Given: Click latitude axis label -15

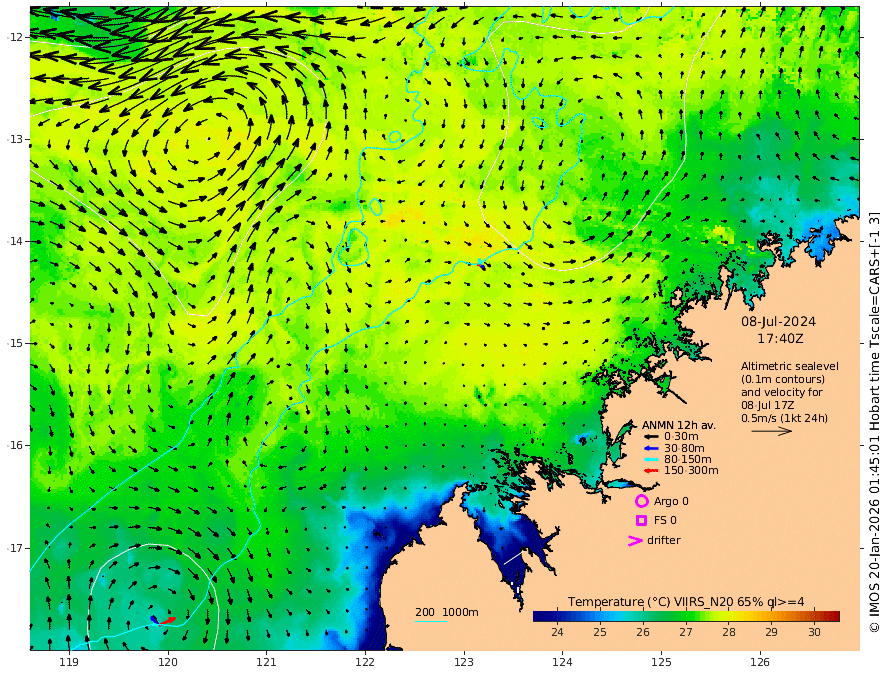Looking at the screenshot, I should pyautogui.click(x=15, y=343).
